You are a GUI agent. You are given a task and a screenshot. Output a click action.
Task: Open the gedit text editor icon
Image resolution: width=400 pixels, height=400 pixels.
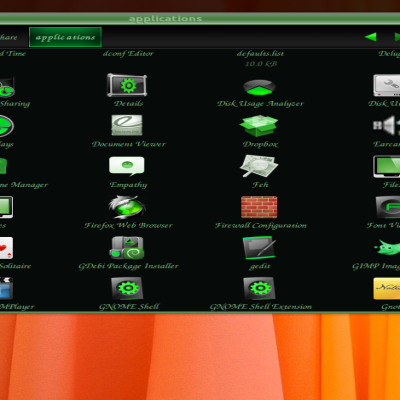click(259, 248)
